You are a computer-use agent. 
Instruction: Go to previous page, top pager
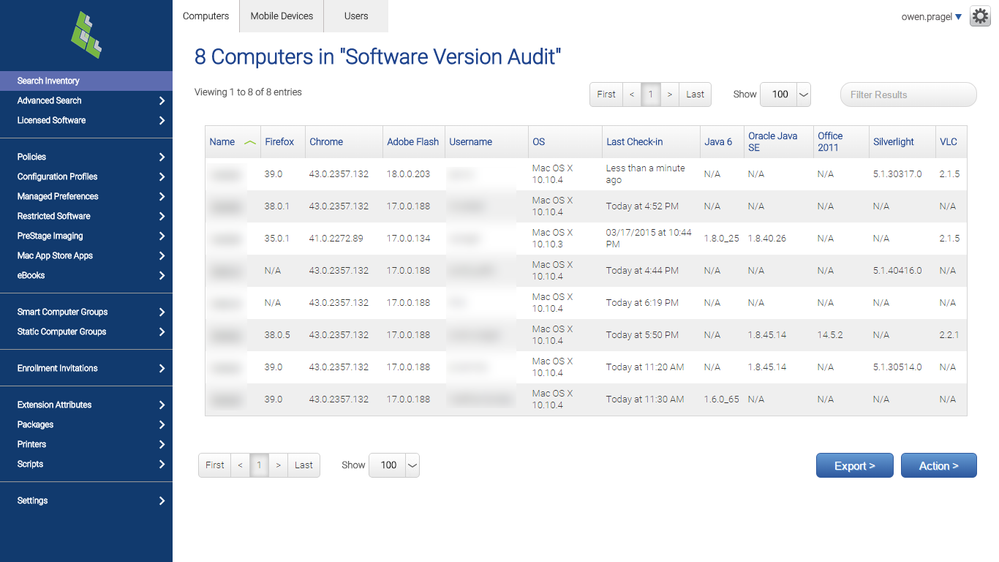(x=631, y=94)
